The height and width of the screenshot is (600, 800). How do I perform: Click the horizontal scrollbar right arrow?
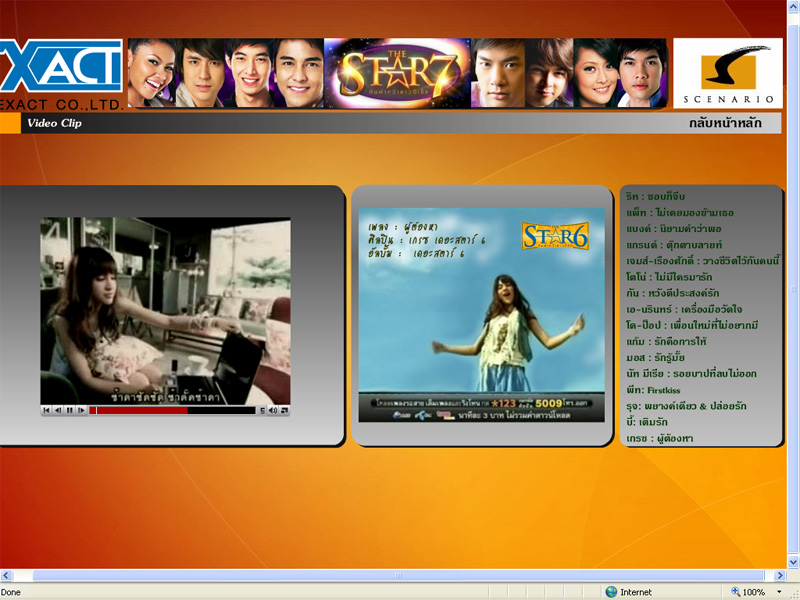(779, 576)
